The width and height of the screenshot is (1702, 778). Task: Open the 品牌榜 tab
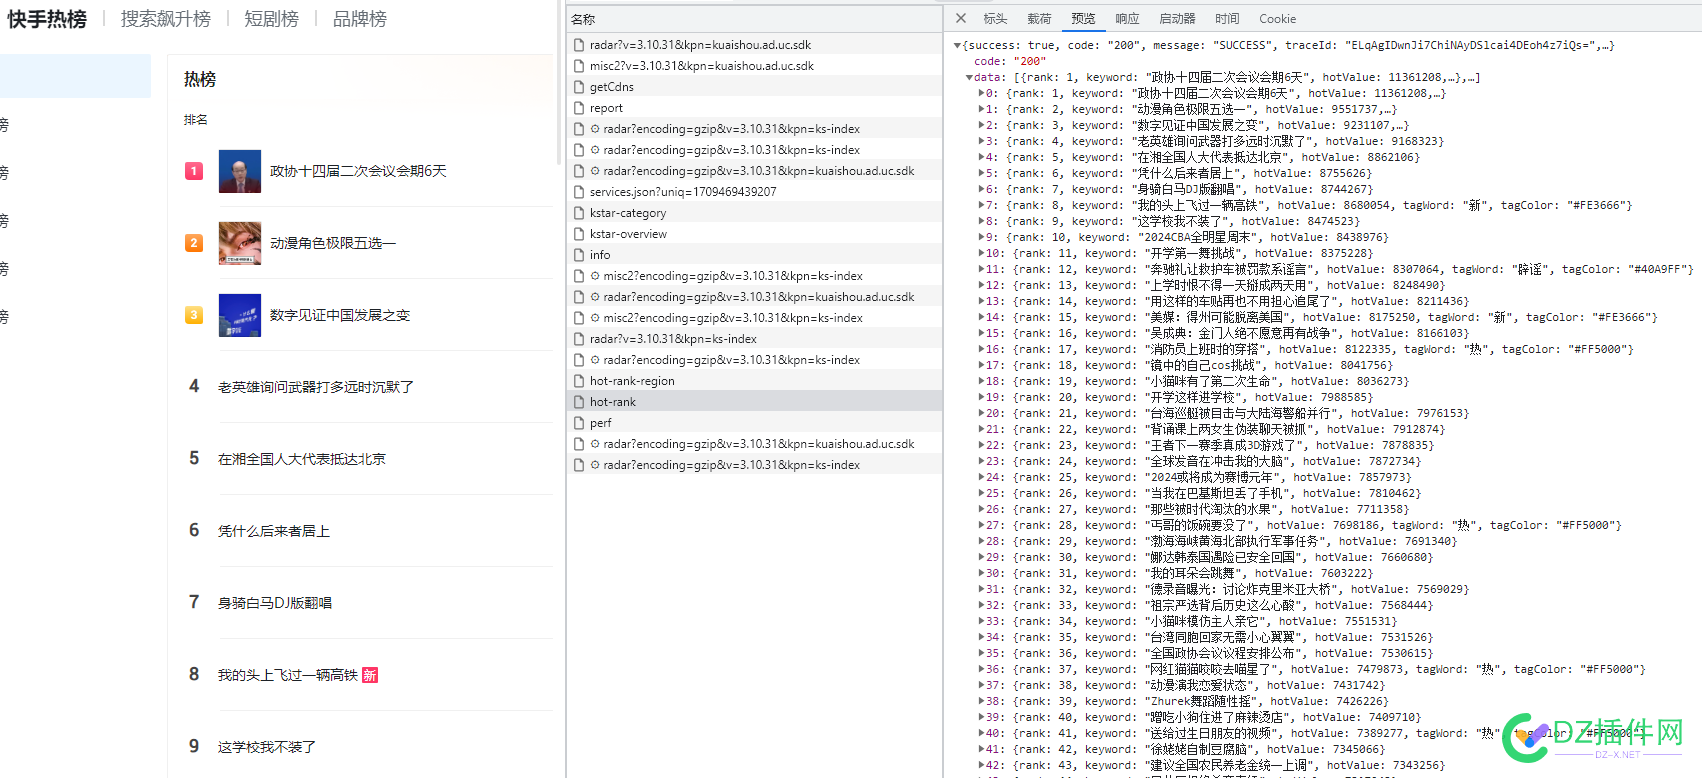click(359, 19)
